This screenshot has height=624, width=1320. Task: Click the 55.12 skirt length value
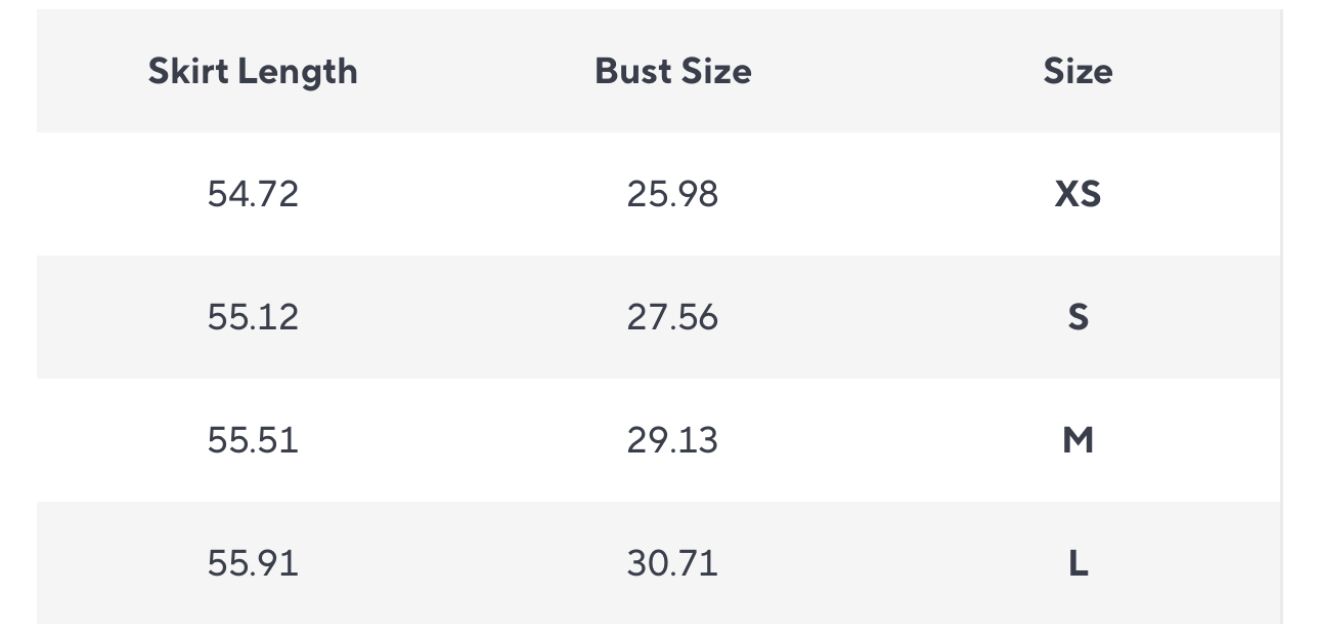(x=253, y=317)
